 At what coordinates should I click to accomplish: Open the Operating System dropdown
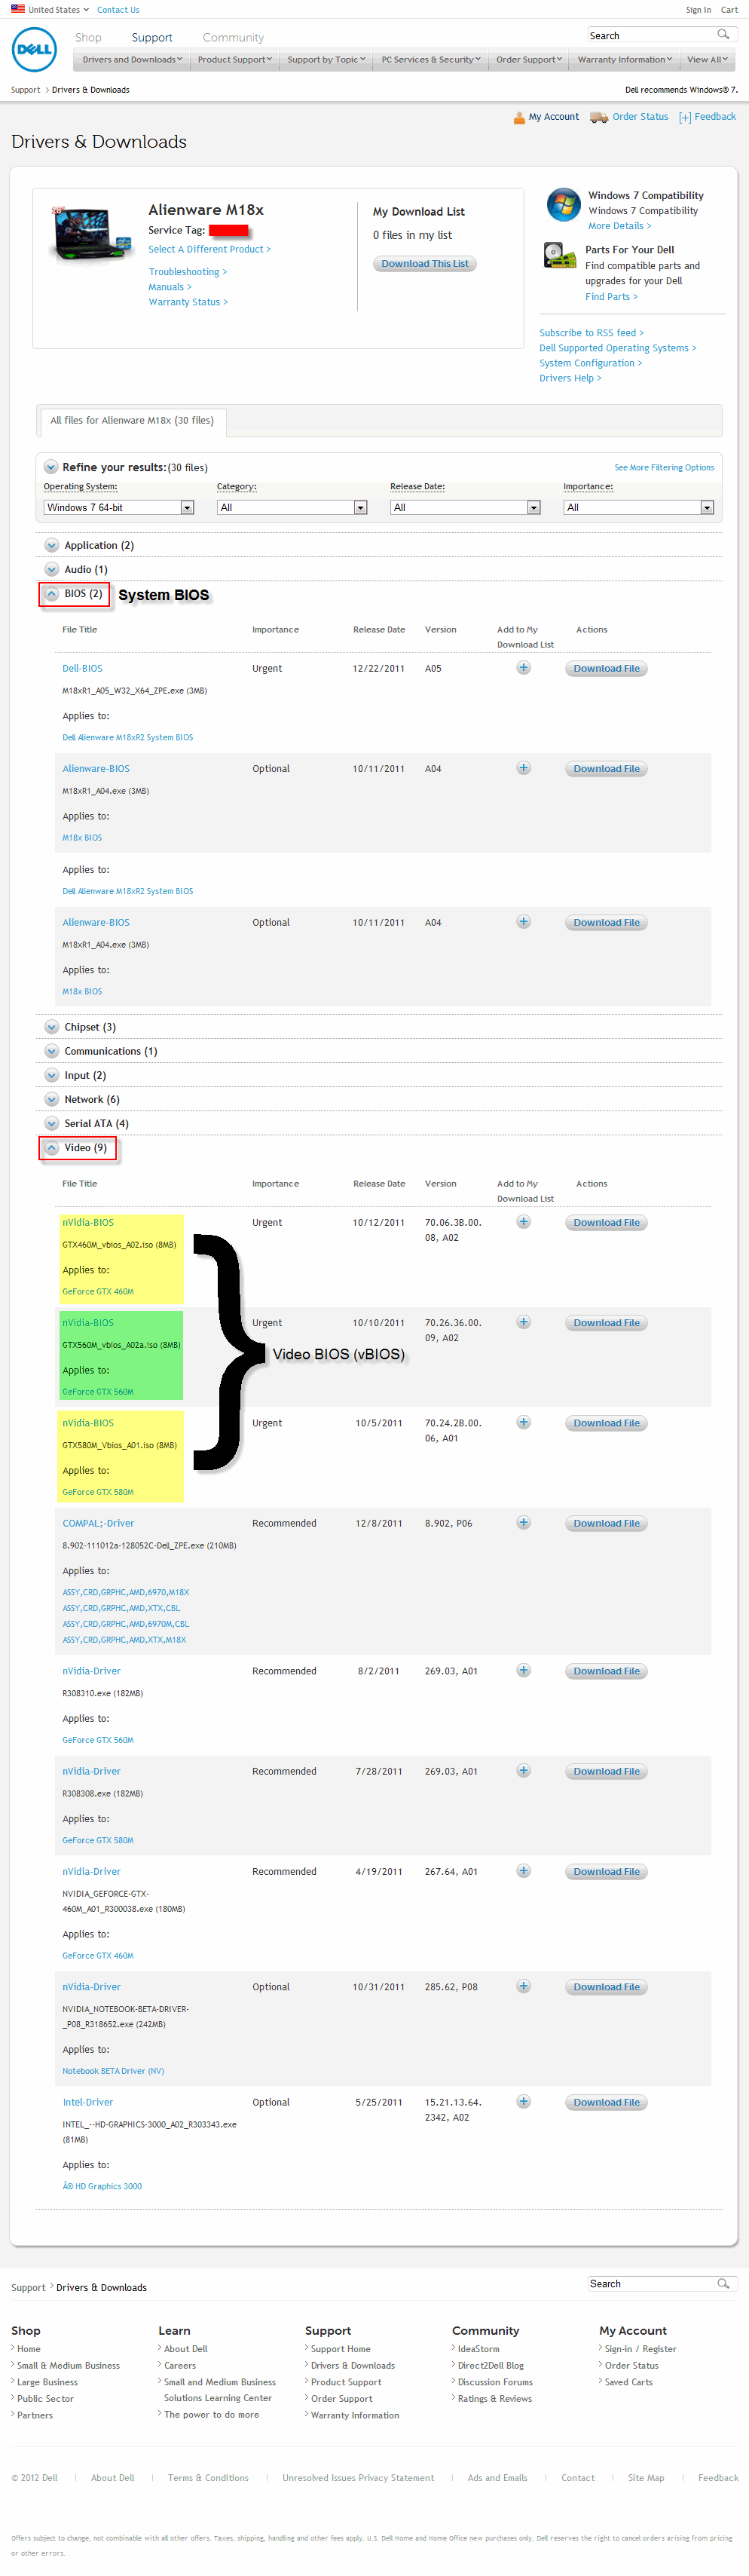click(x=119, y=508)
